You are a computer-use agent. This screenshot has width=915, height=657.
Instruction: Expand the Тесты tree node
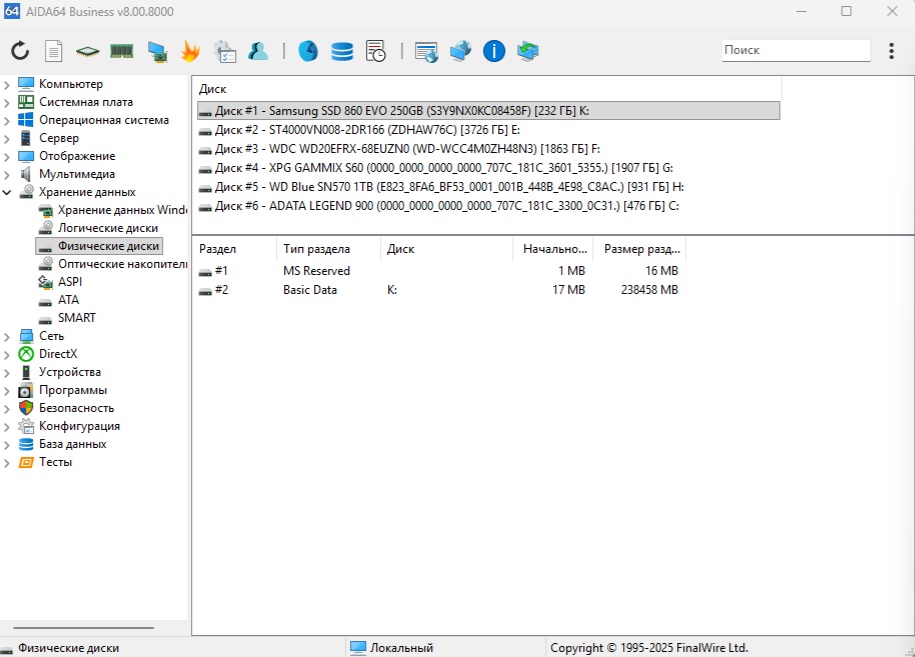[7, 463]
